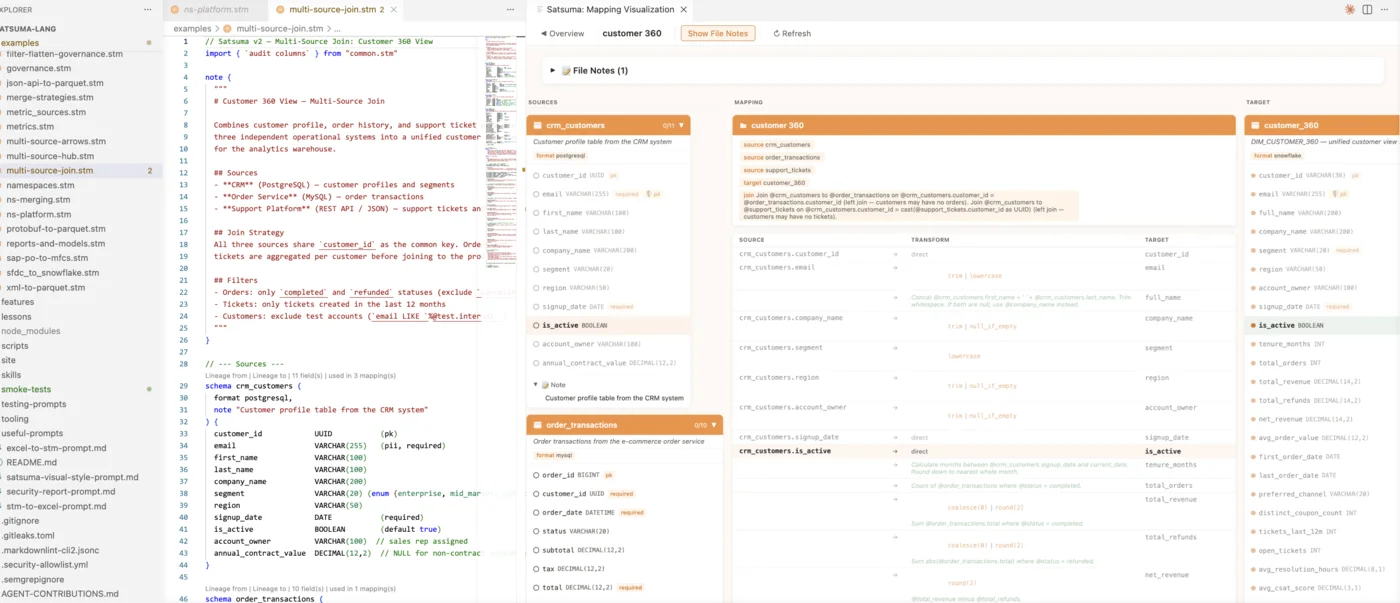Click the split editor icon top right
Image resolution: width=1400 pixels, height=603 pixels.
1365,9
